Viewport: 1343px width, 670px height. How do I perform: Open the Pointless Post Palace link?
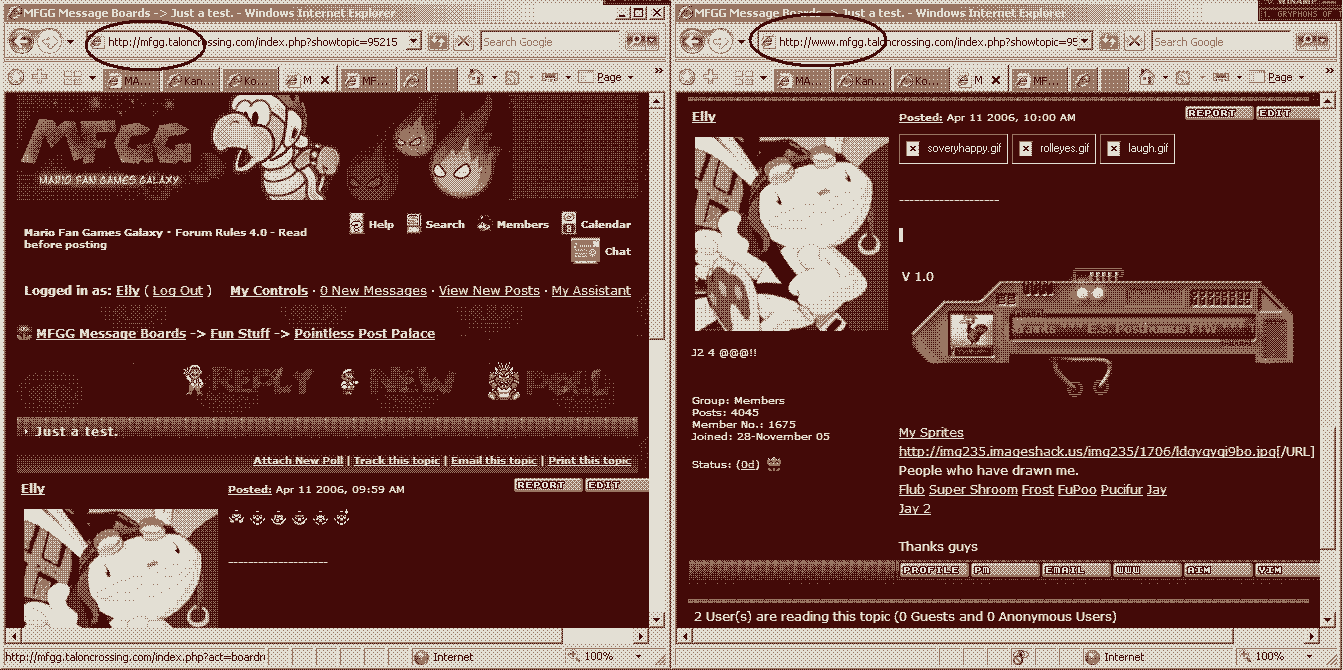(x=364, y=333)
